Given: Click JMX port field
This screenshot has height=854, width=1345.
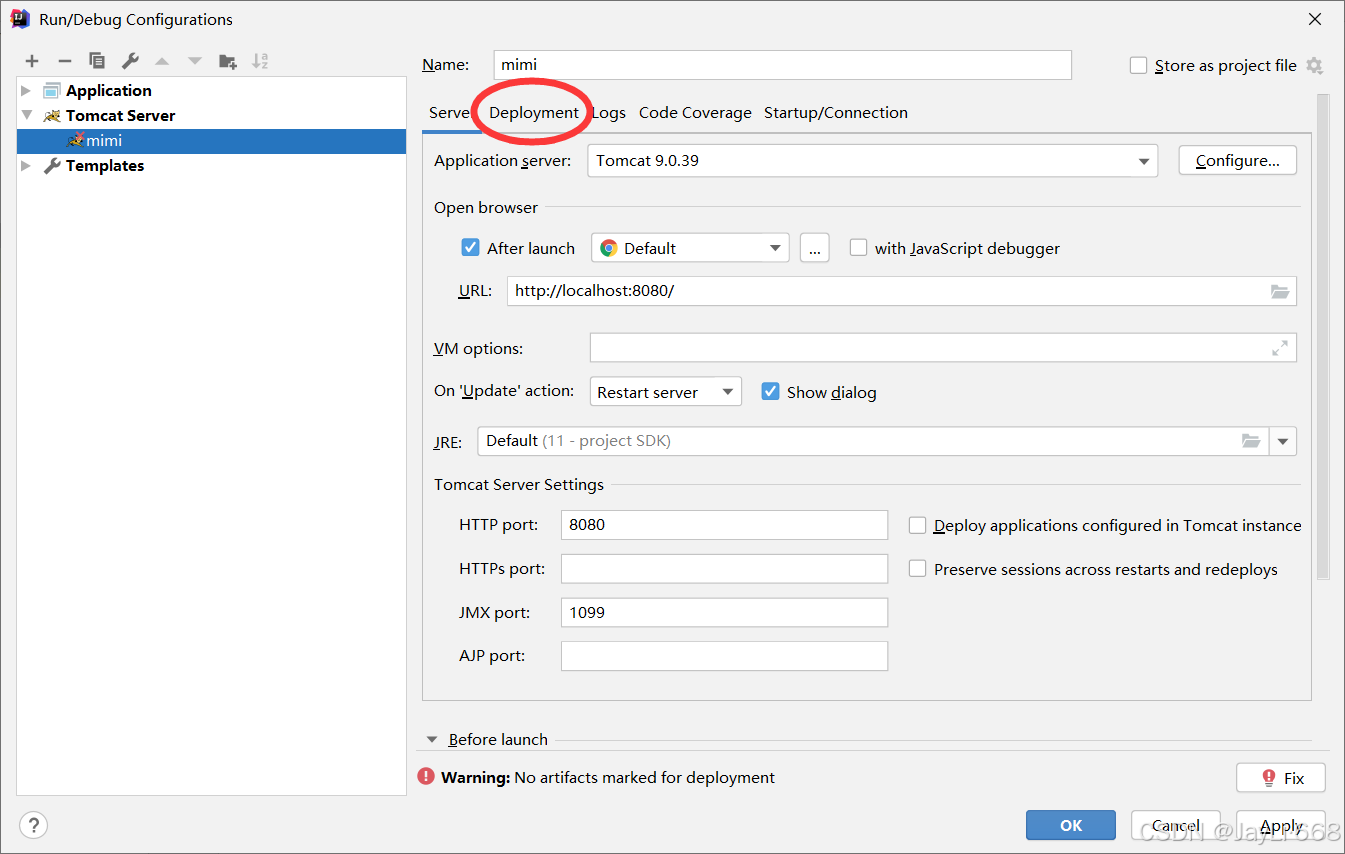Looking at the screenshot, I should coord(724,612).
